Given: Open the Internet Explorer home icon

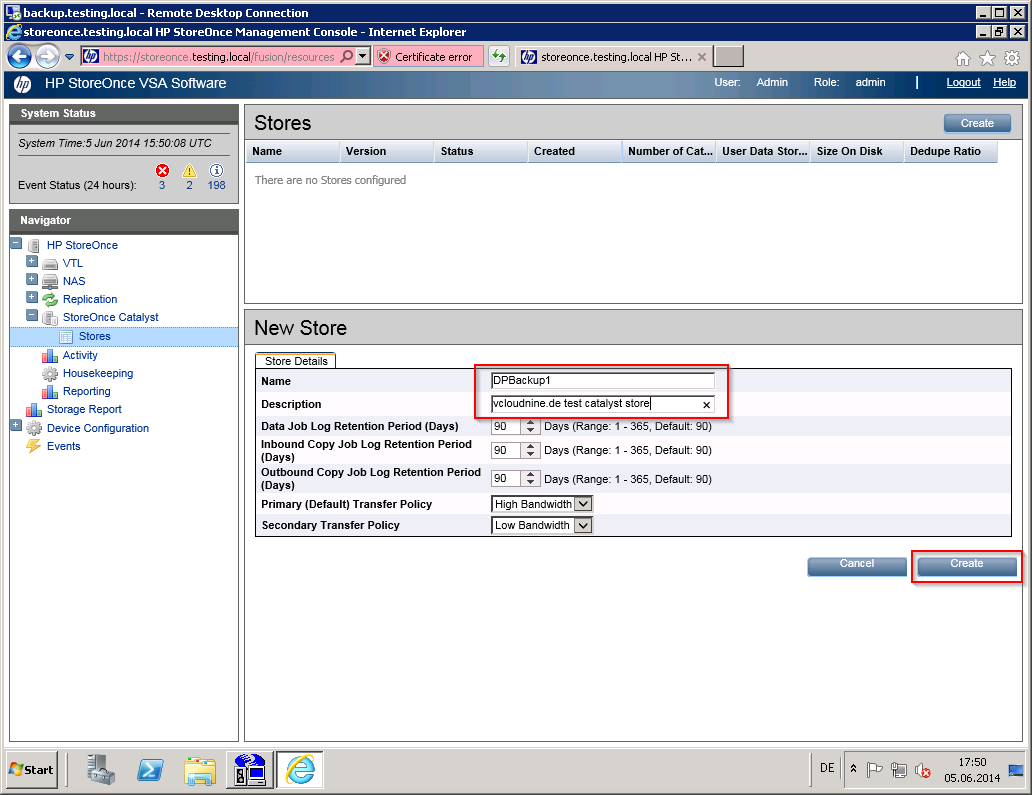Looking at the screenshot, I should point(962,59).
